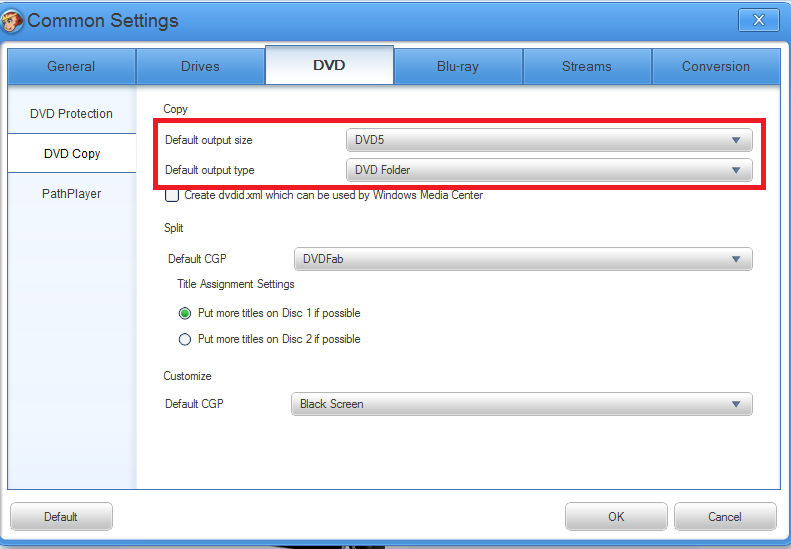791x549 pixels.
Task: Close the Common Settings dialog
Action: click(759, 20)
